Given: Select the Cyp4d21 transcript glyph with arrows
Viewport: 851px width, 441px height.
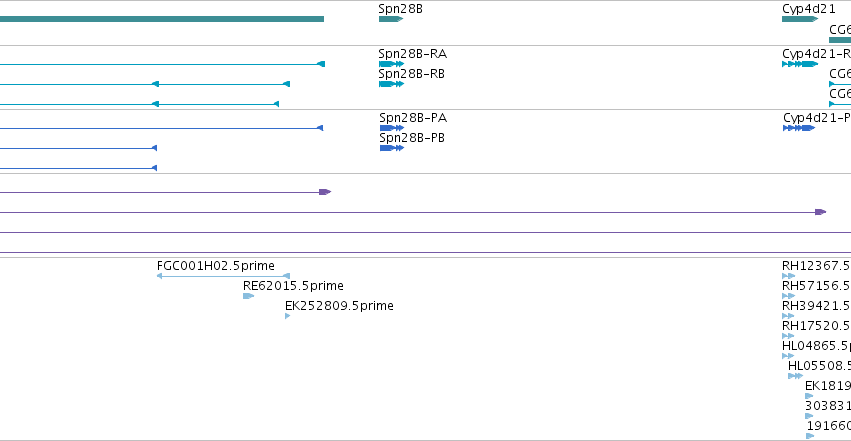Looking at the screenshot, I should [800, 64].
